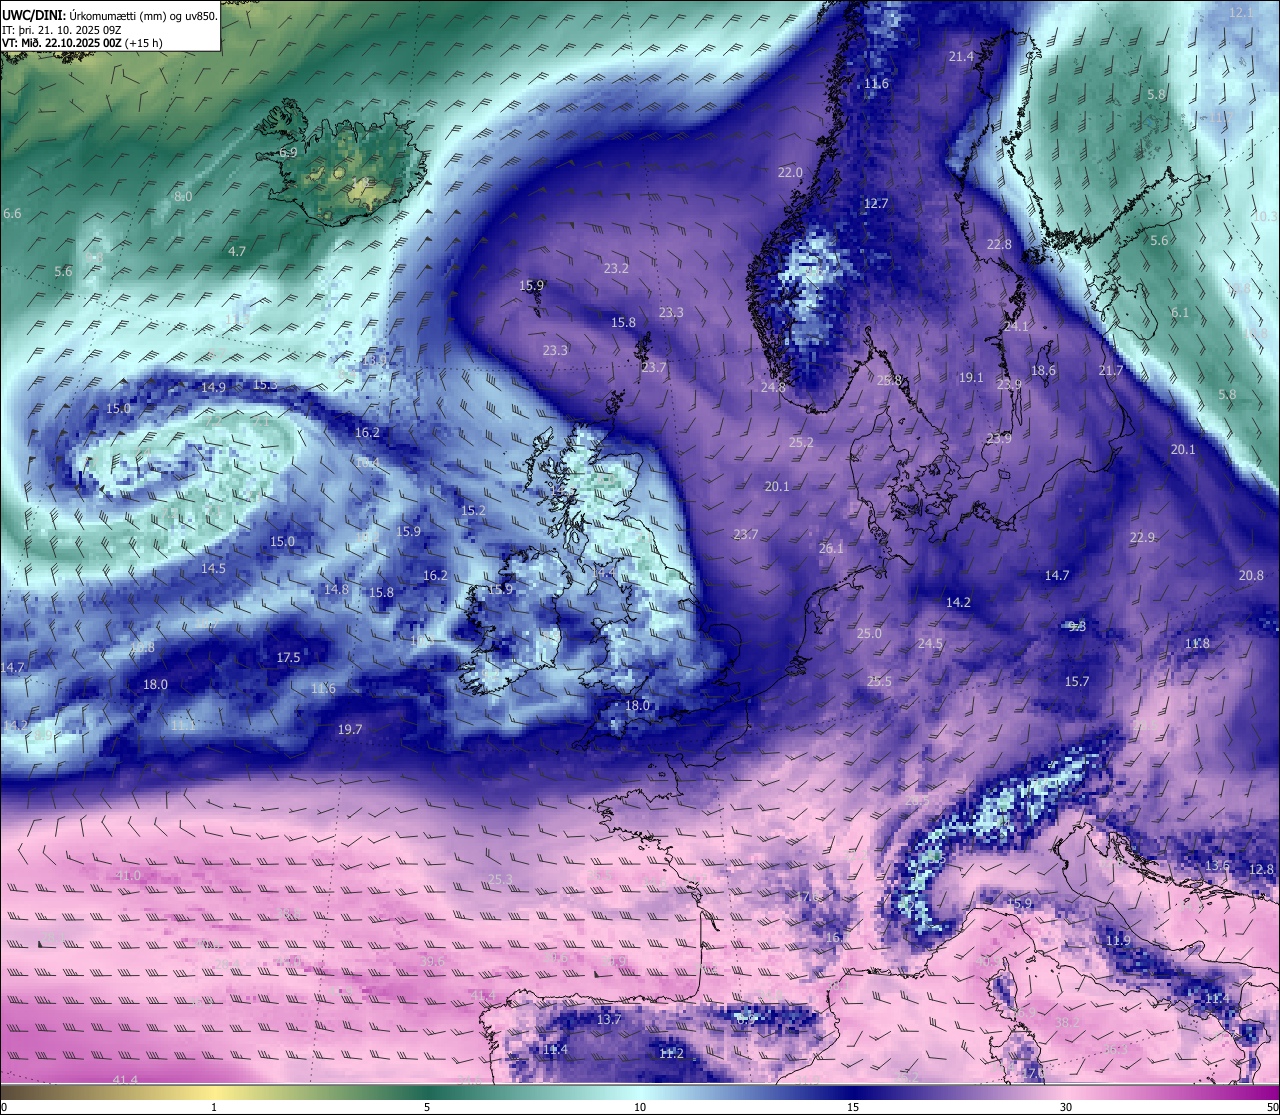Image resolution: width=1280 pixels, height=1115 pixels.
Task: Click the 21.7 value east of the Baltic
Action: click(1111, 371)
